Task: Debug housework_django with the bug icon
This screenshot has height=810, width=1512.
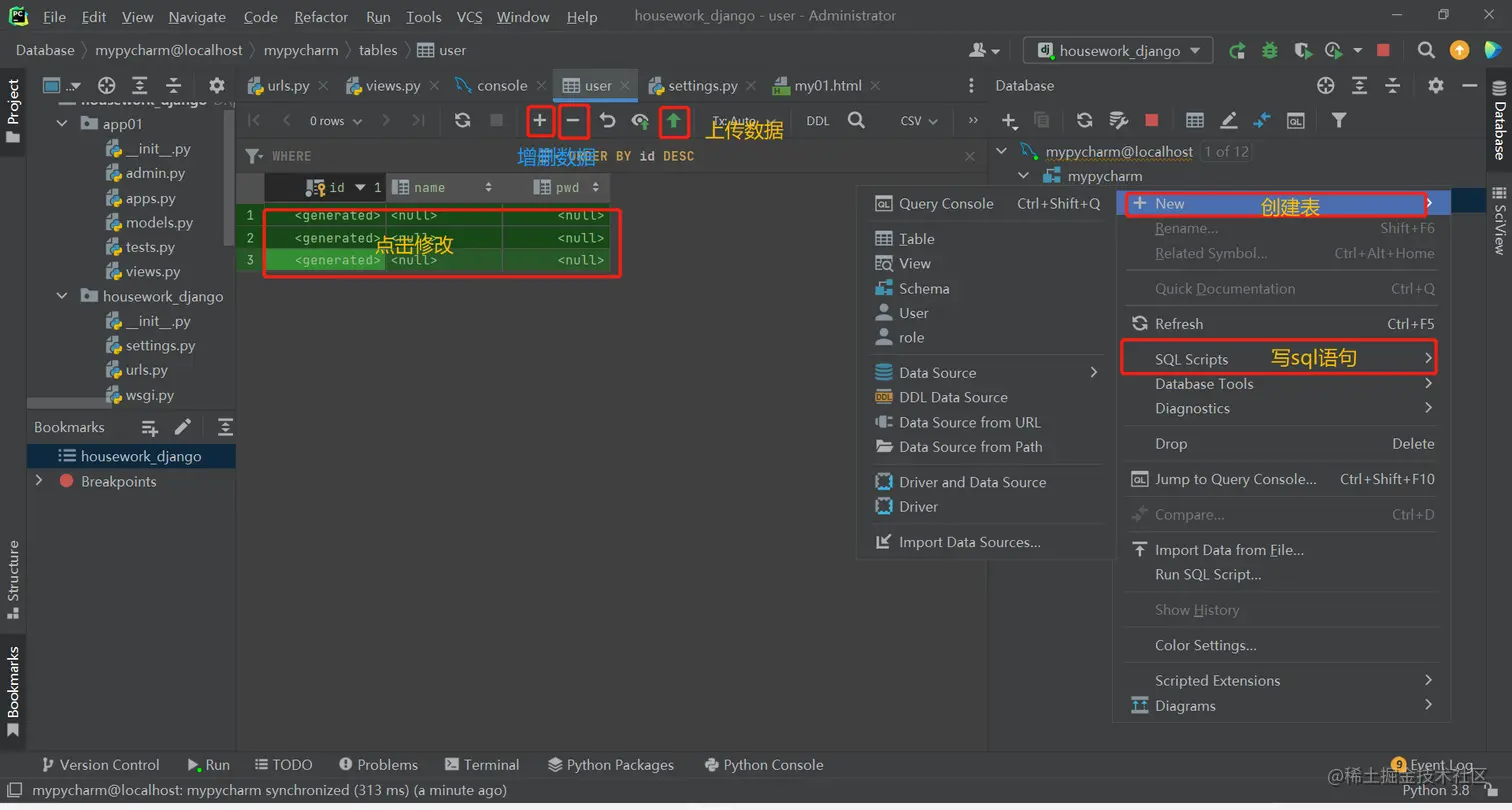Action: pos(1270,50)
